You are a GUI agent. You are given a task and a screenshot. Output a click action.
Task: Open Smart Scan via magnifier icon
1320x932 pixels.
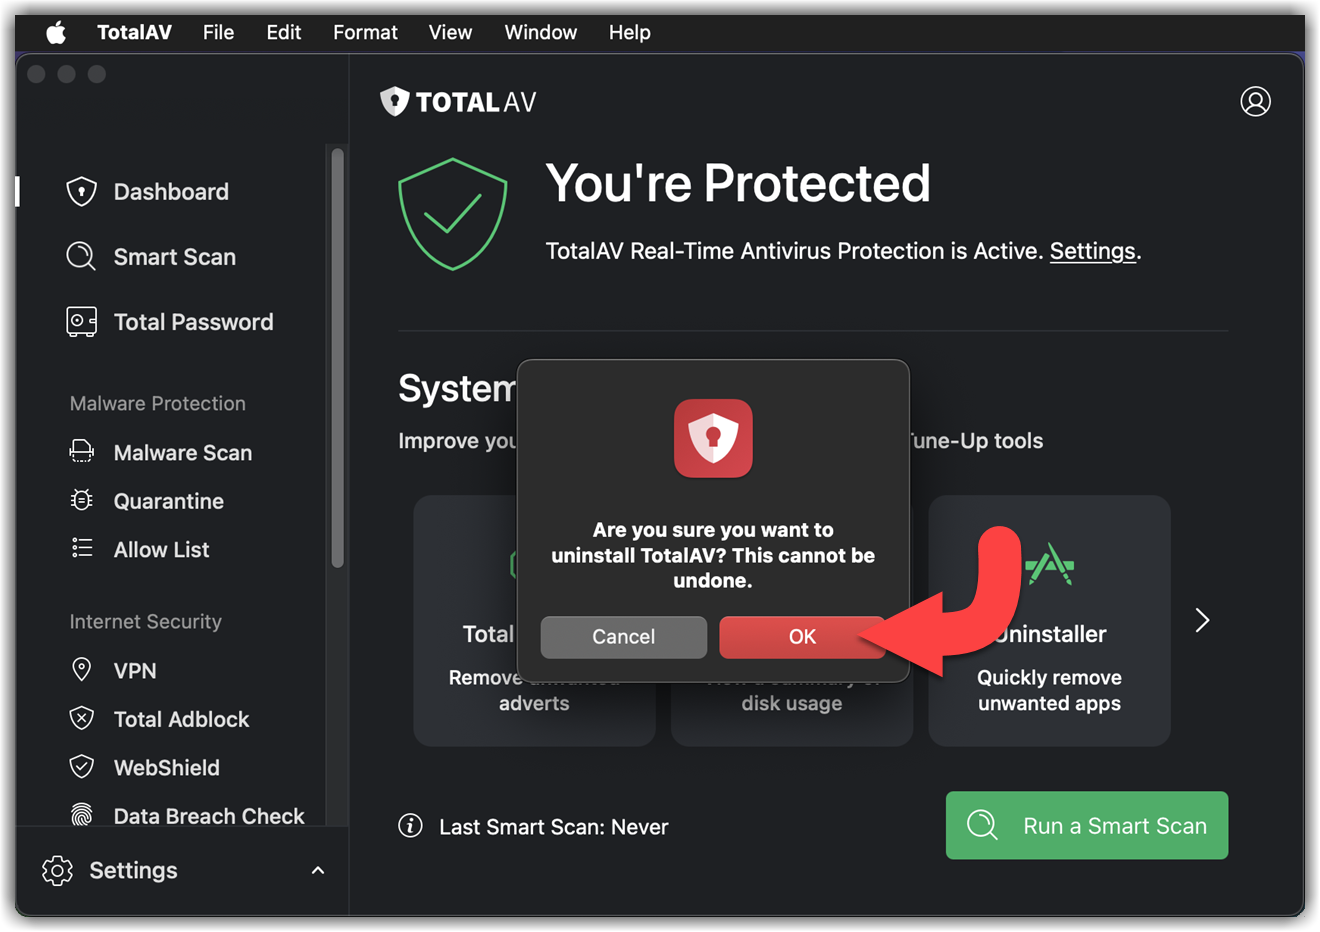click(x=81, y=256)
